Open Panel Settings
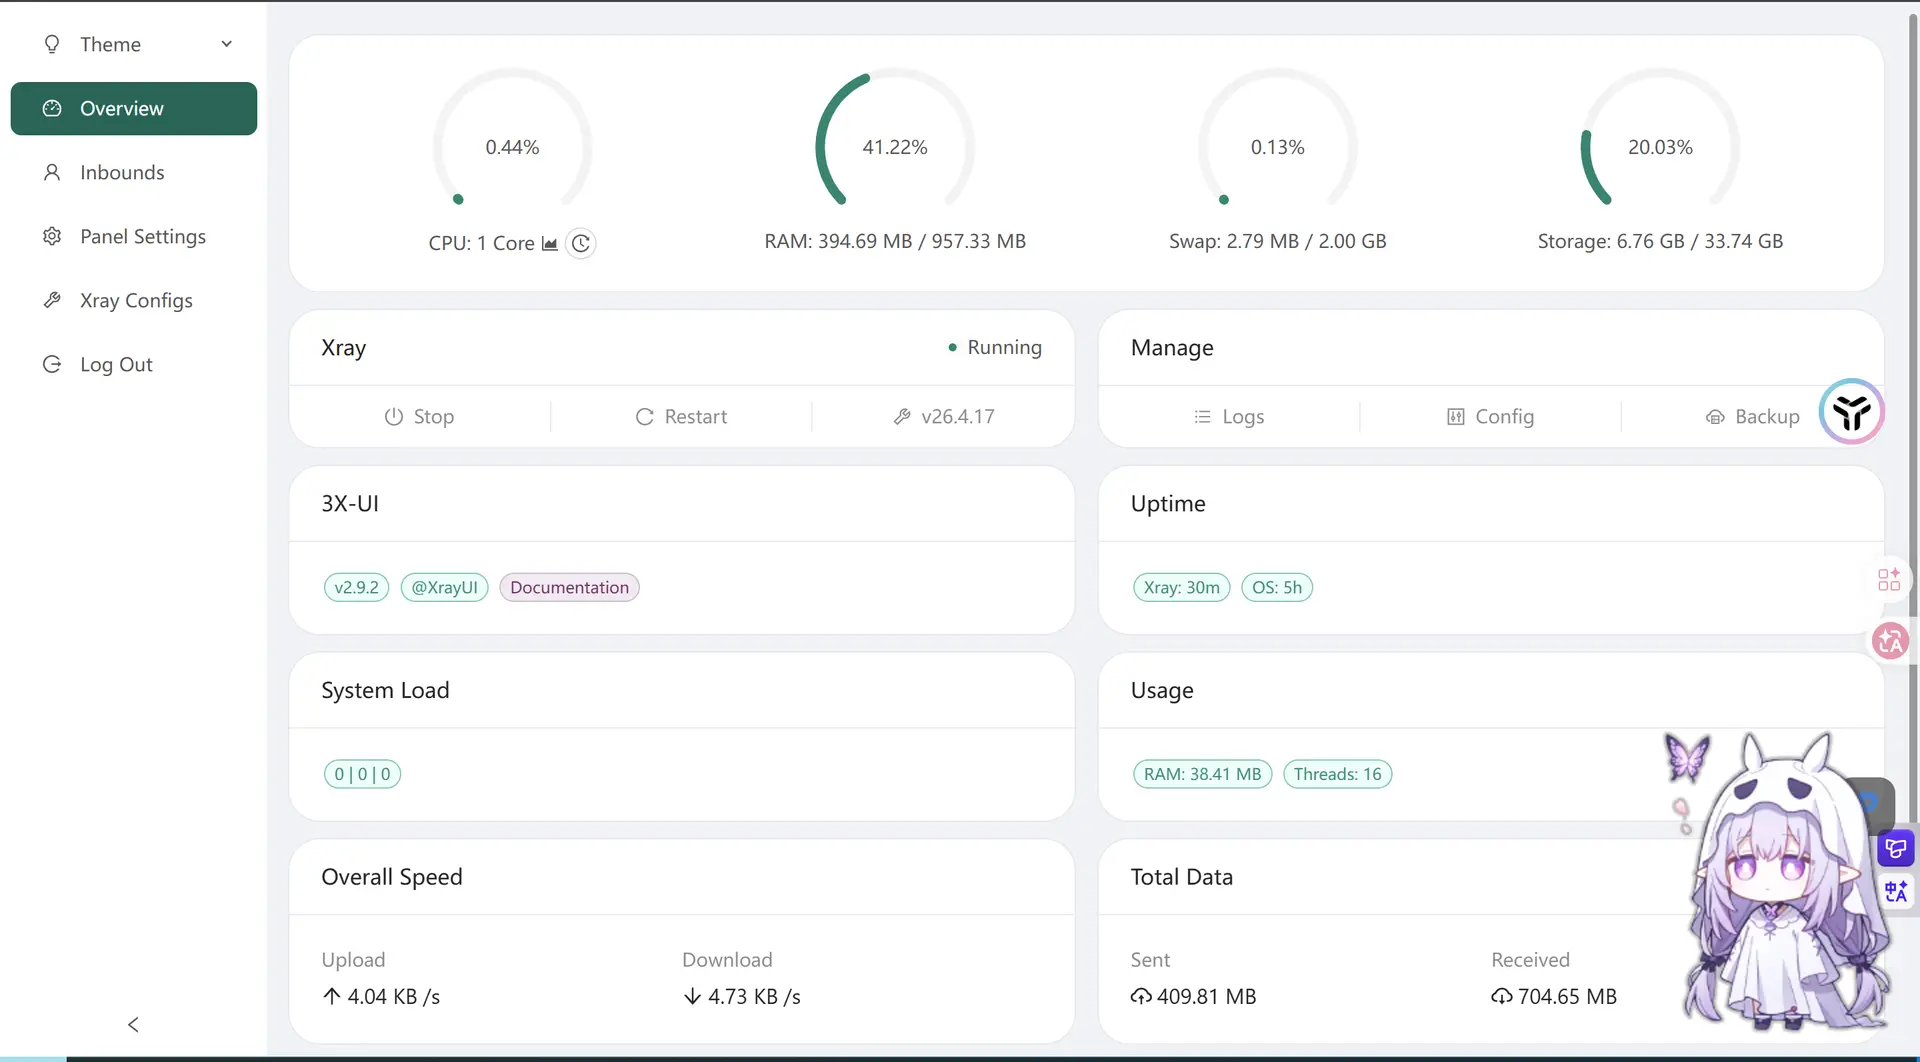This screenshot has height=1062, width=1920. [134, 236]
